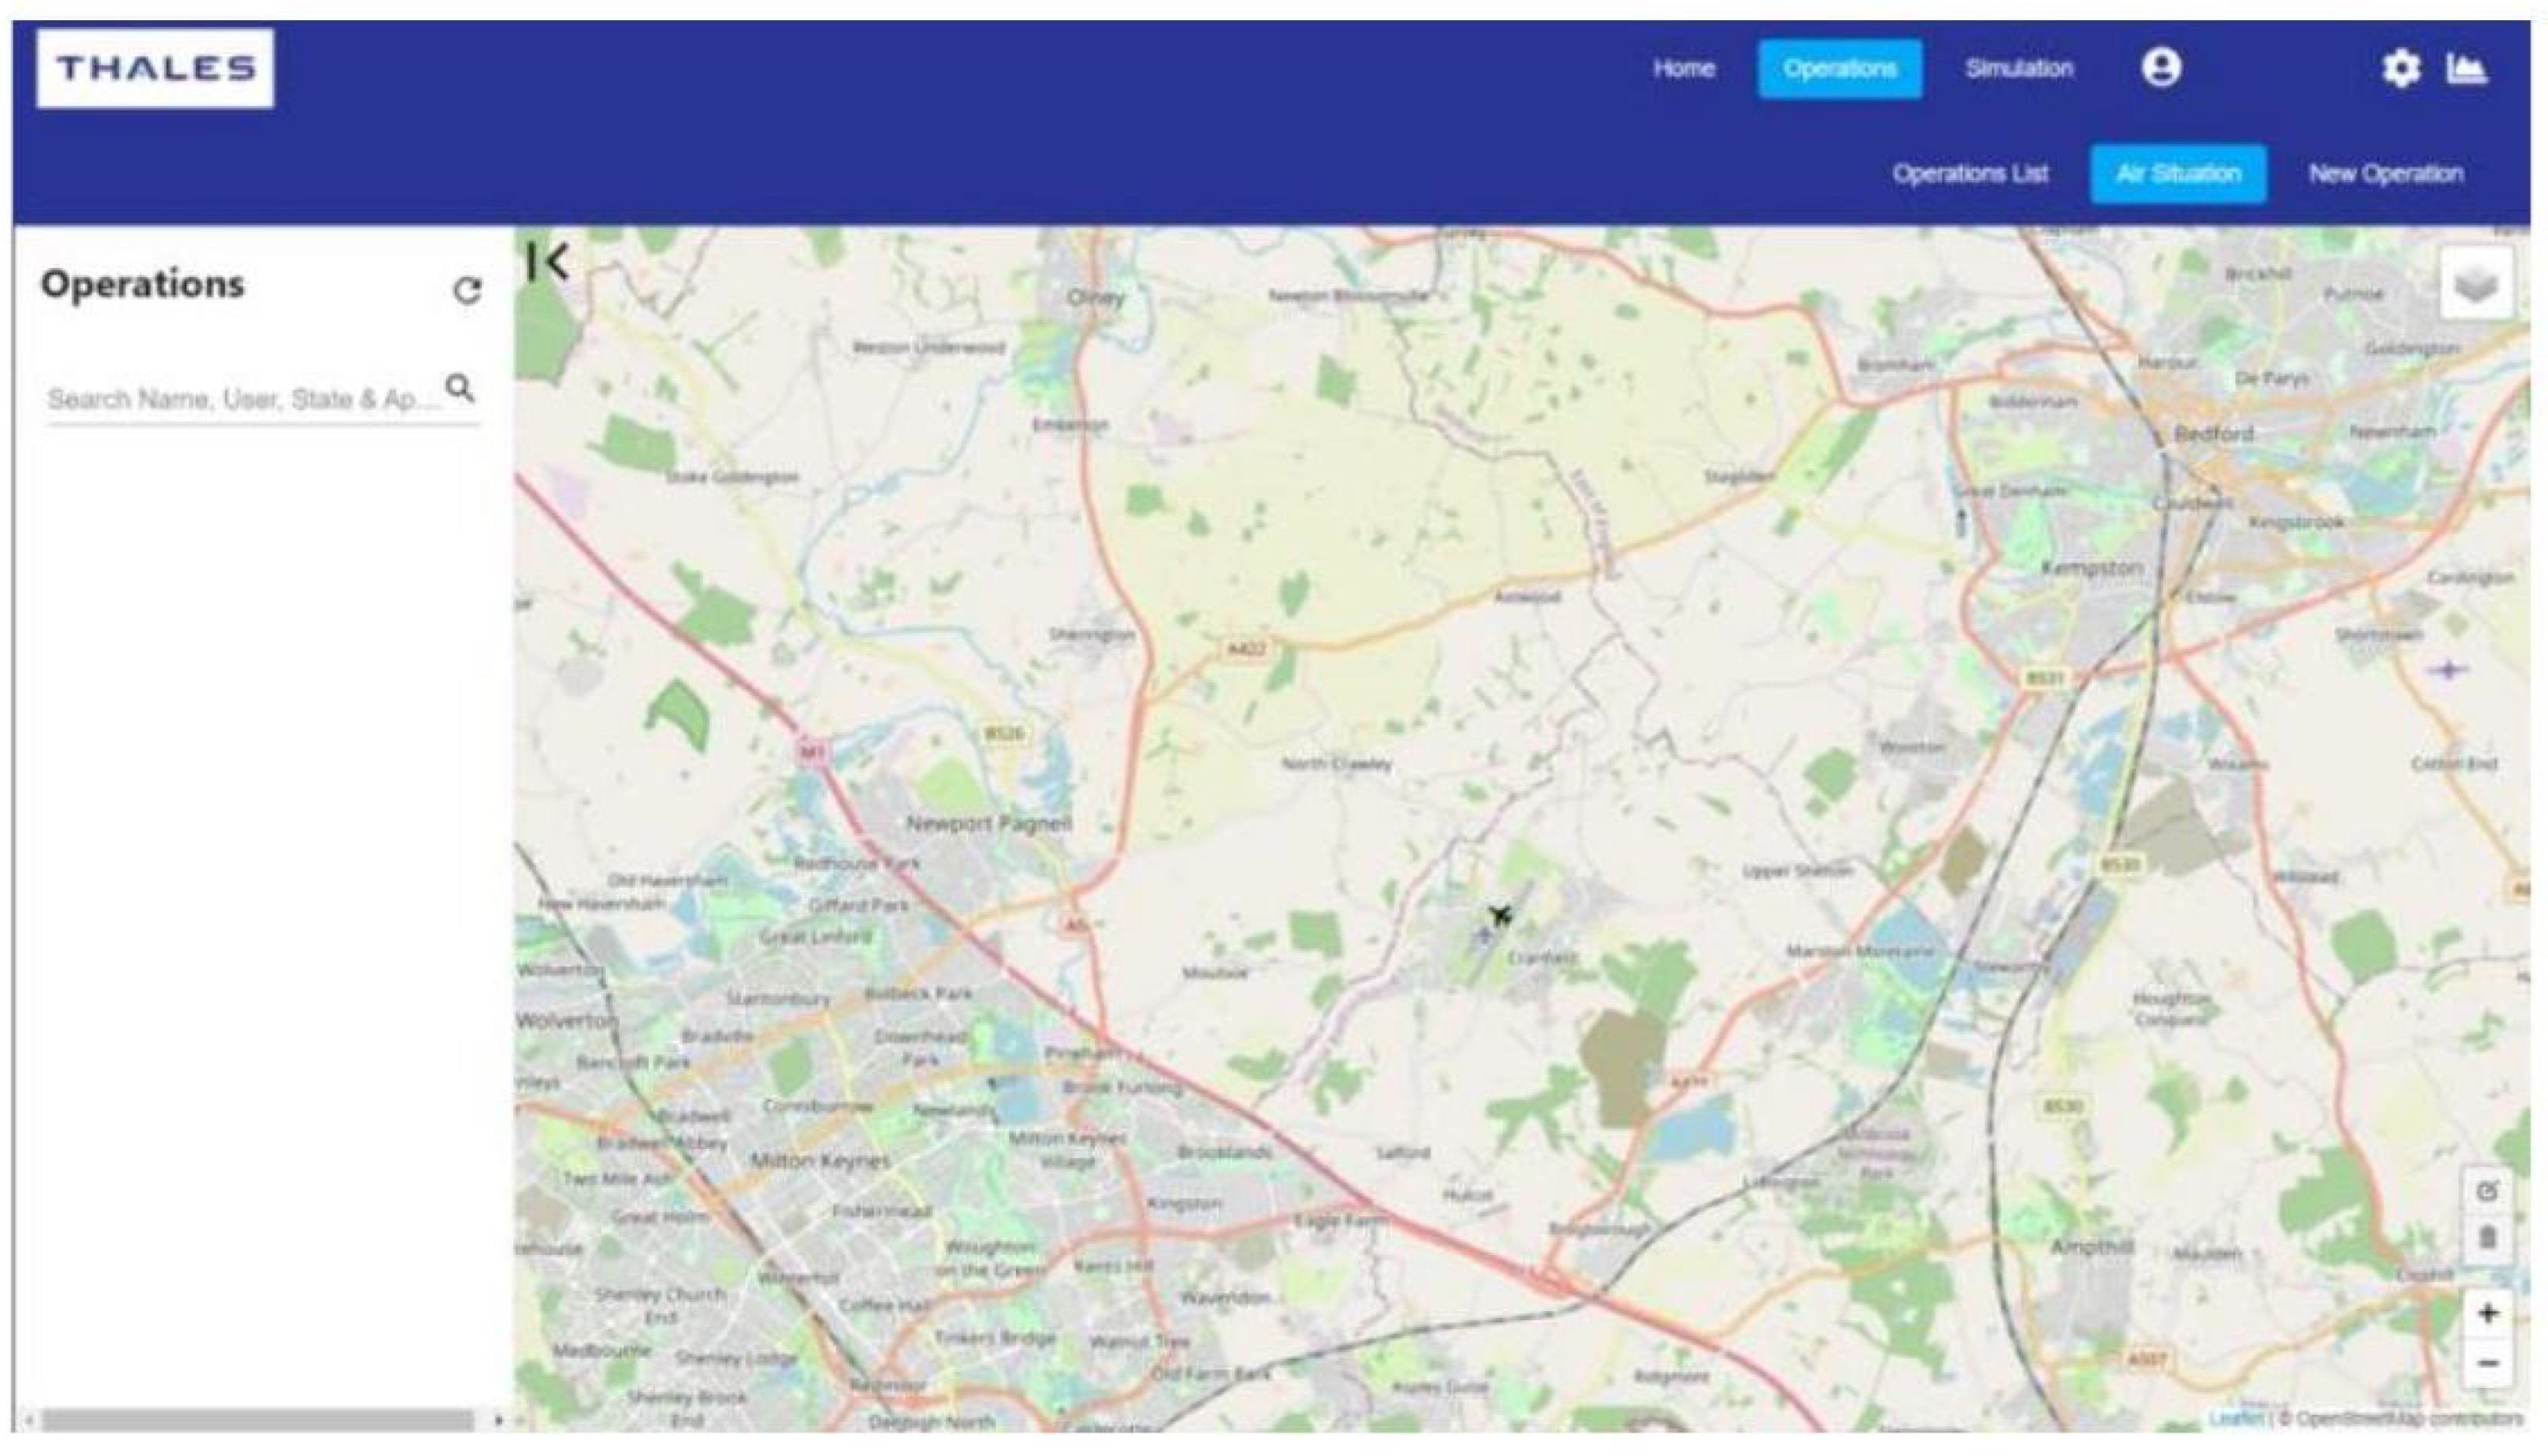Viewport: 2548px width, 1456px height.
Task: Click the edit layers map tool
Action: click(2487, 1191)
